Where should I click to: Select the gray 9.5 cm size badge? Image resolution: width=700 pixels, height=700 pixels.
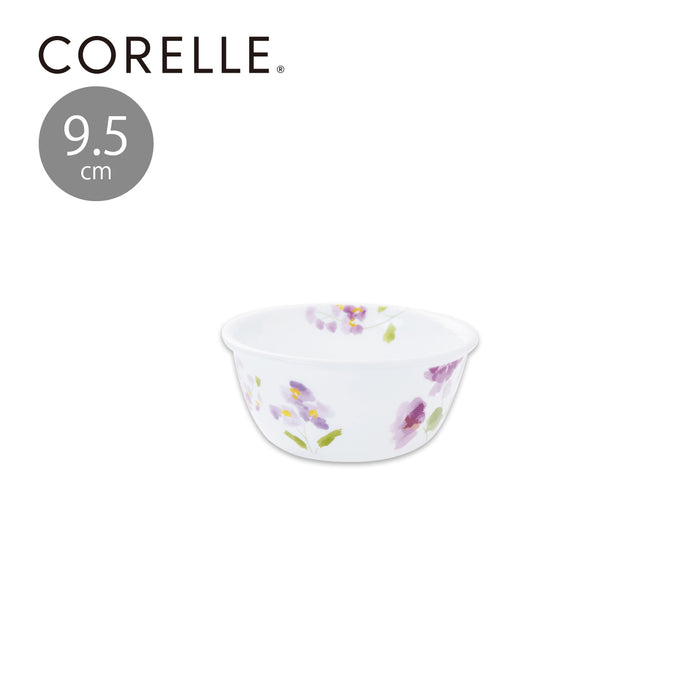[96, 144]
